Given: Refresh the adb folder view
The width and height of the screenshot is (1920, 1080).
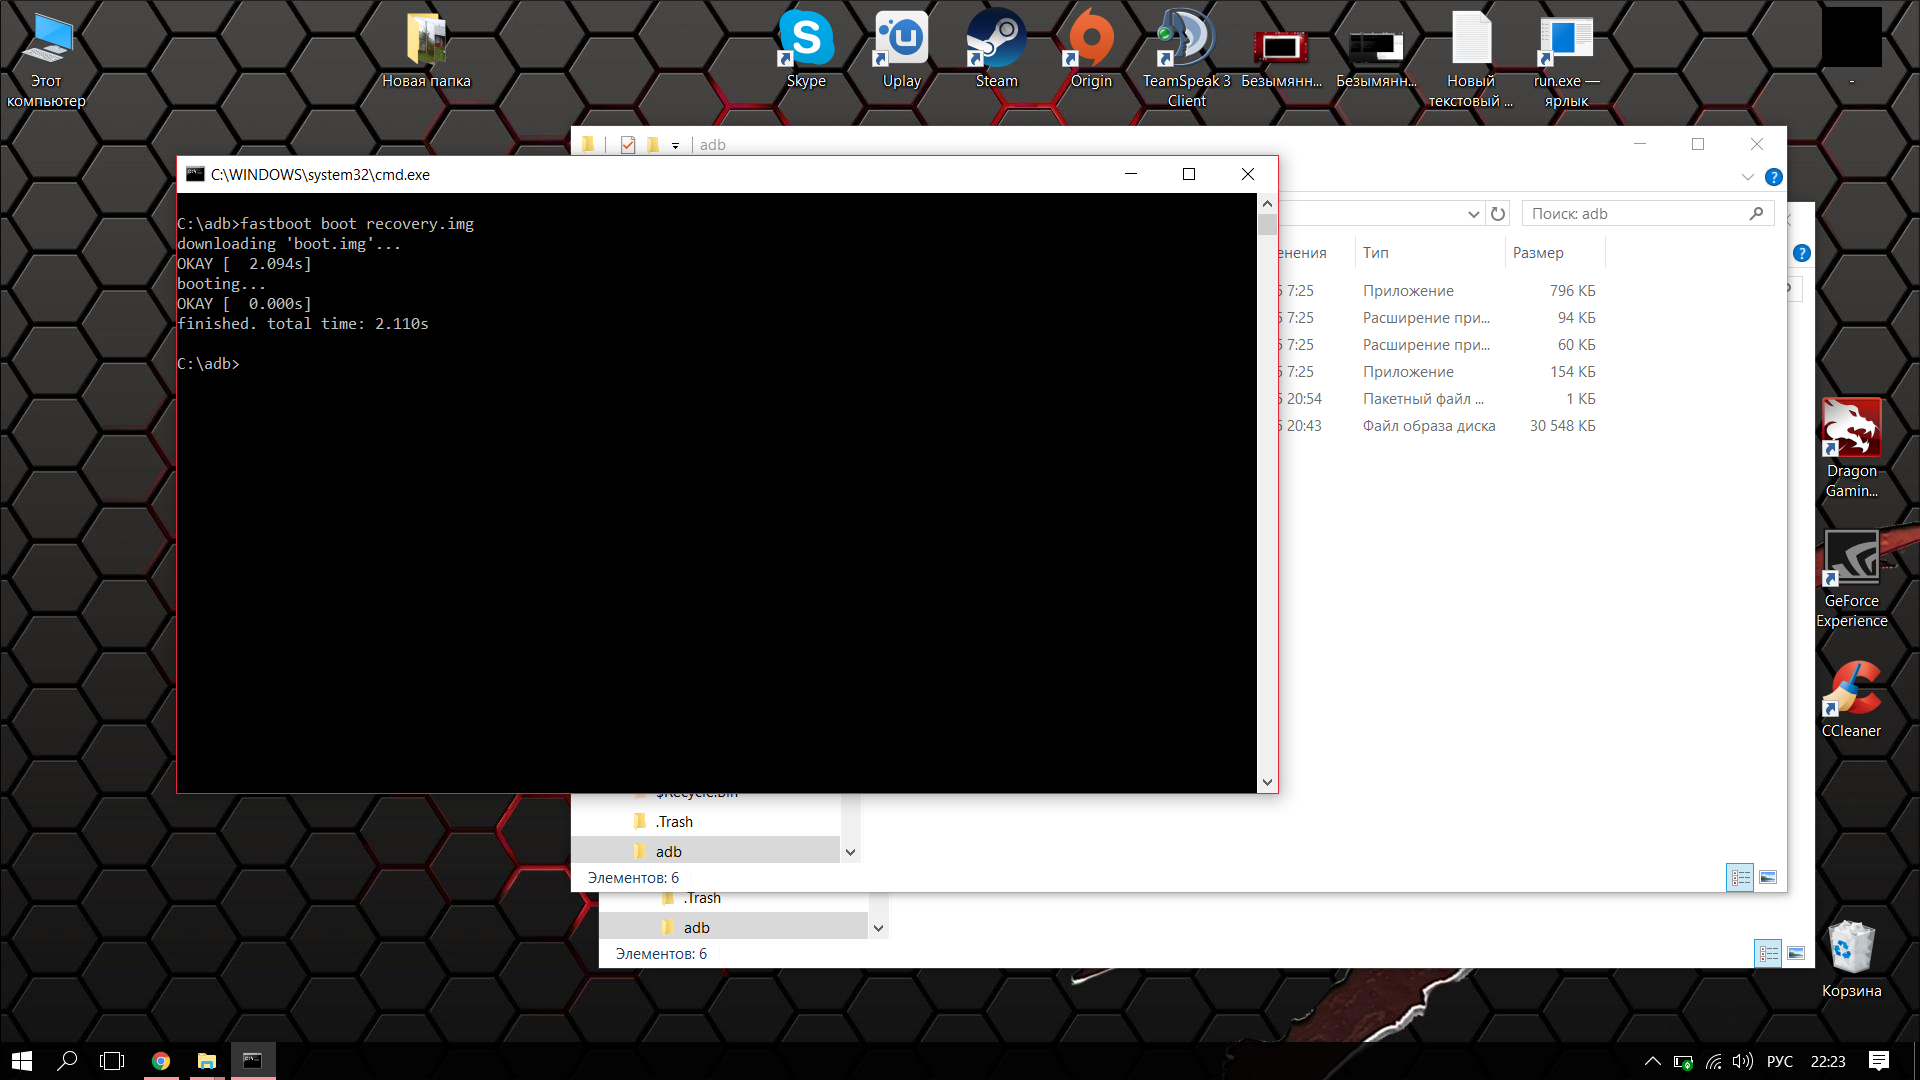Looking at the screenshot, I should click(x=1498, y=214).
